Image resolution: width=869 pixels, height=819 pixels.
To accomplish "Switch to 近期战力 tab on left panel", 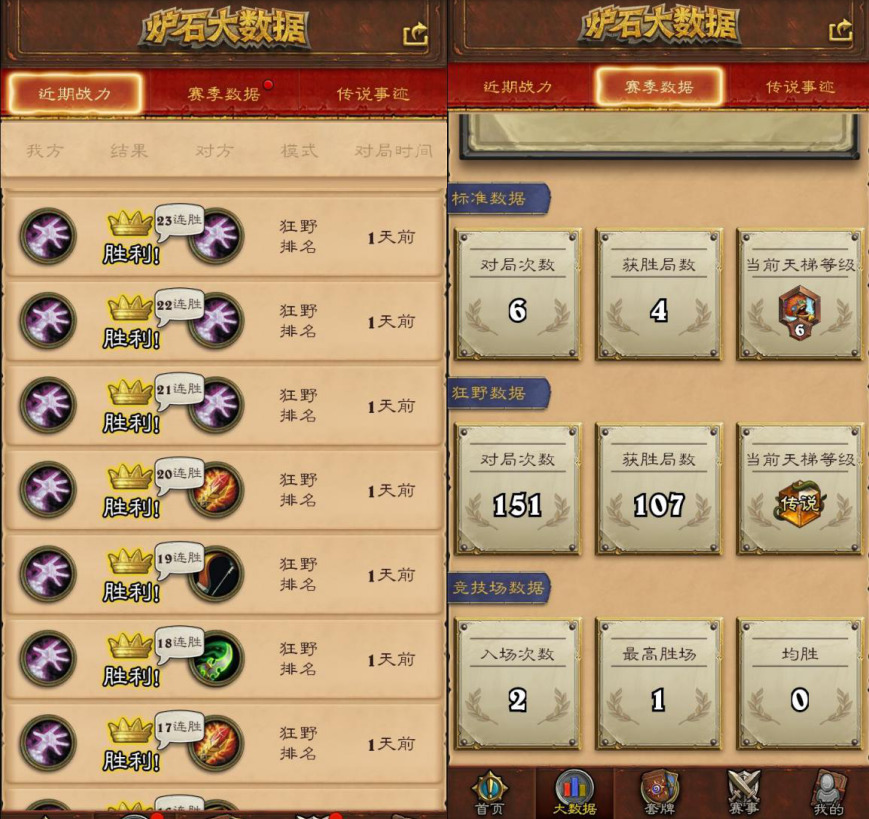I will (x=75, y=94).
